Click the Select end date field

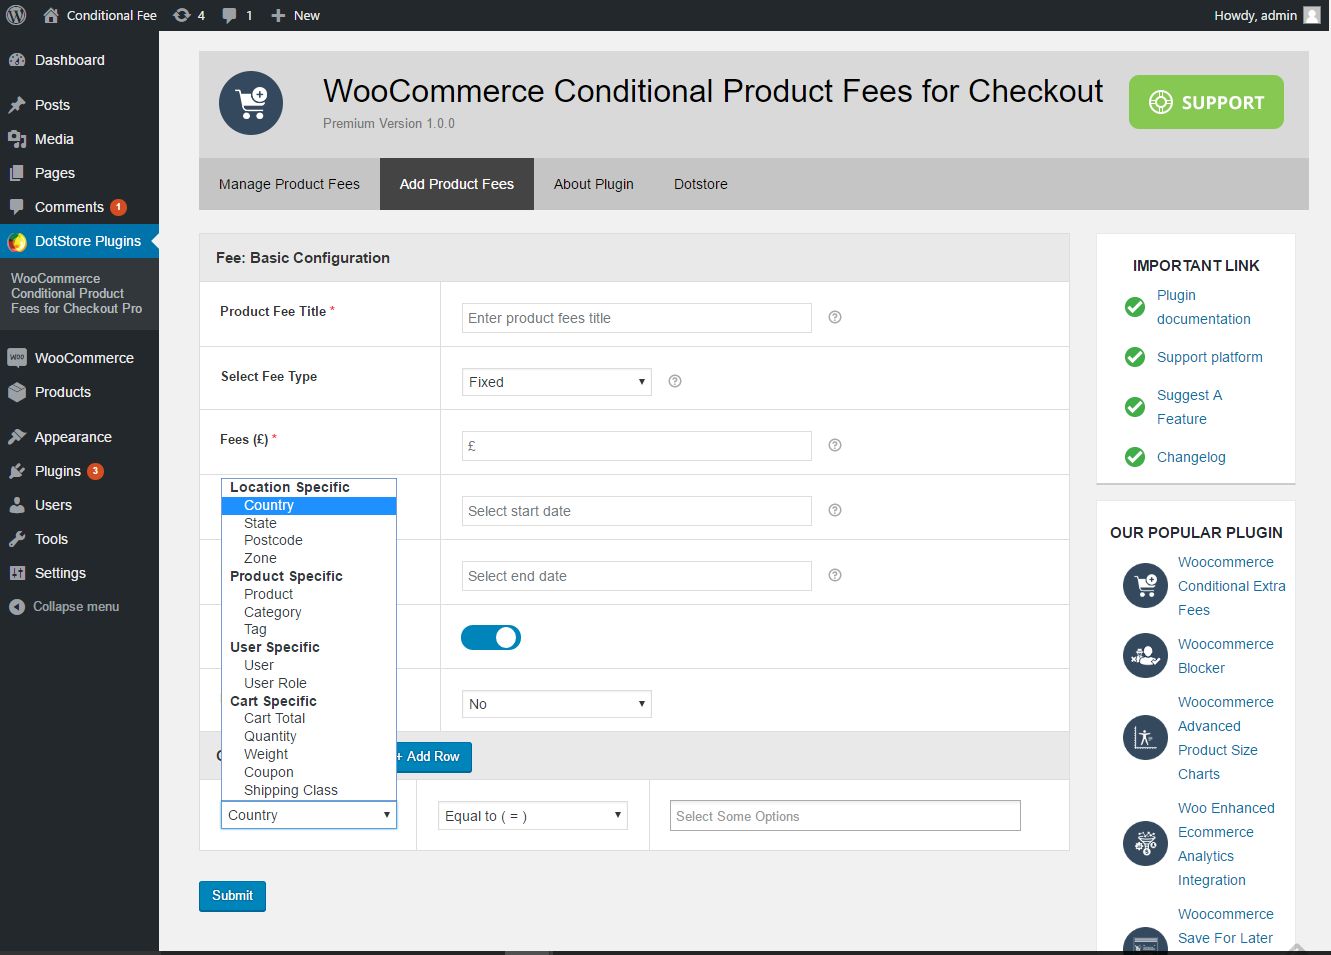point(637,576)
